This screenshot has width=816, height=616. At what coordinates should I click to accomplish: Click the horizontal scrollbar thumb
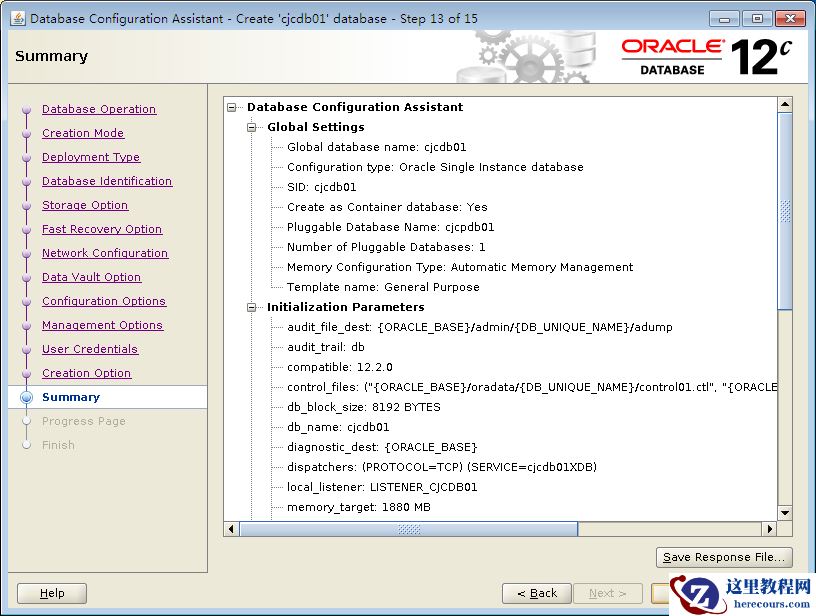pyautogui.click(x=409, y=529)
